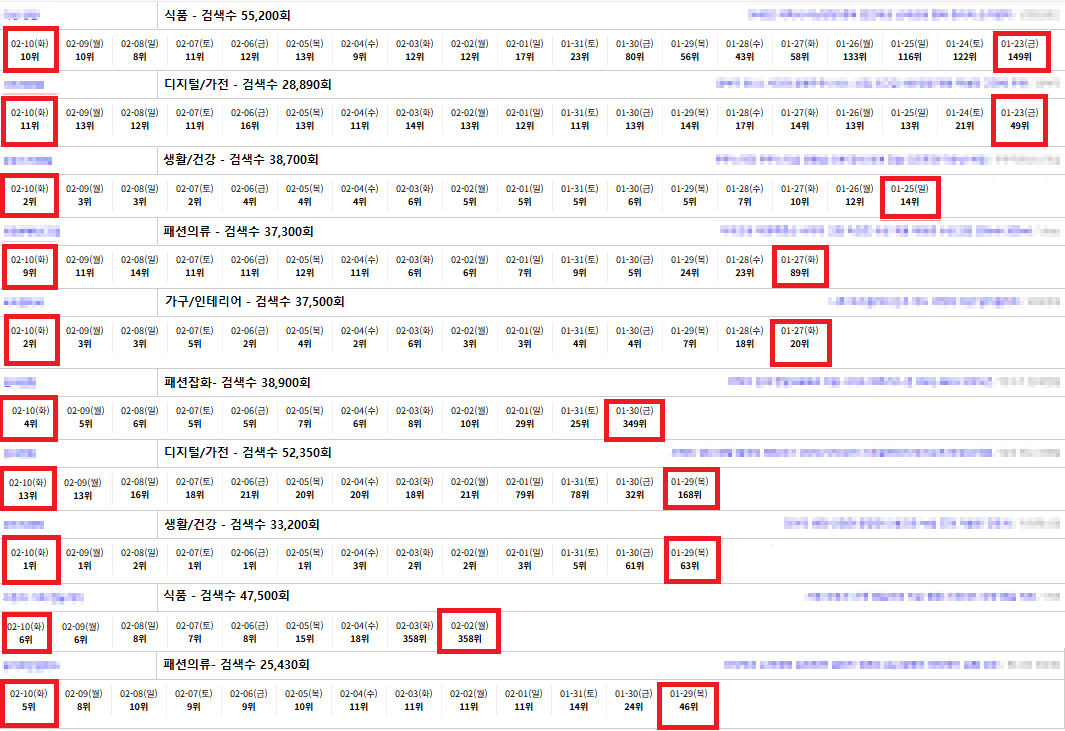Click the highlighted 01-29(목) 63위 cell
The height and width of the screenshot is (731, 1065).
689,558
